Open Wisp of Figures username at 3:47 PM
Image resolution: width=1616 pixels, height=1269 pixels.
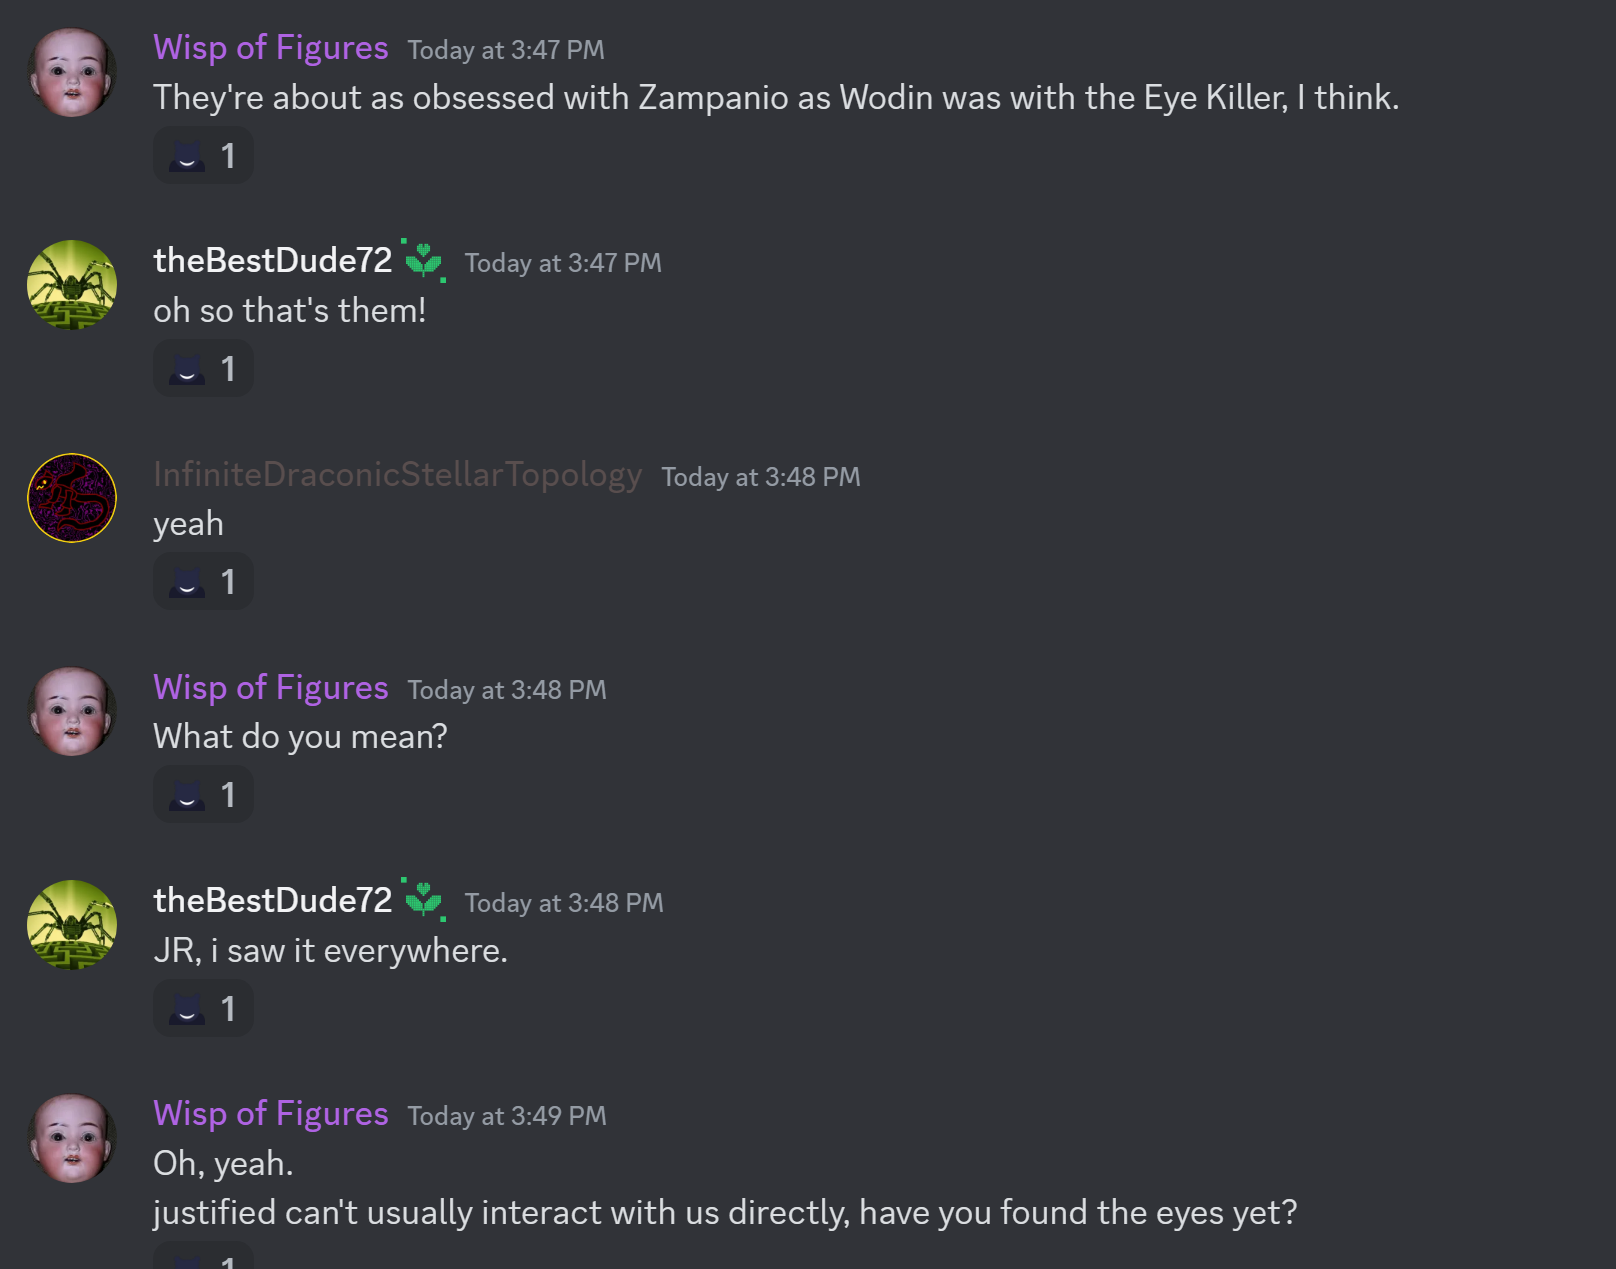[x=270, y=48]
